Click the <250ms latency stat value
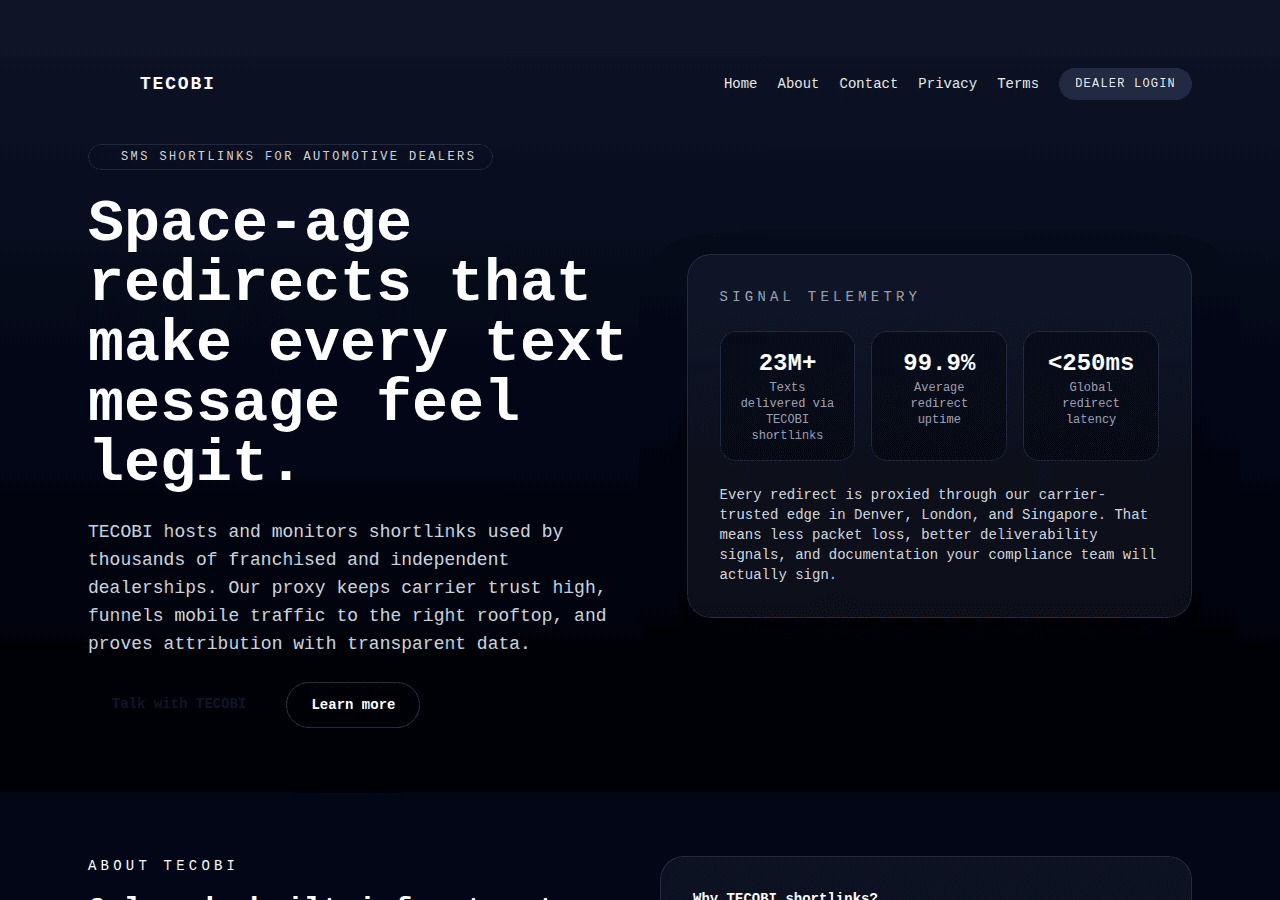 (1091, 363)
